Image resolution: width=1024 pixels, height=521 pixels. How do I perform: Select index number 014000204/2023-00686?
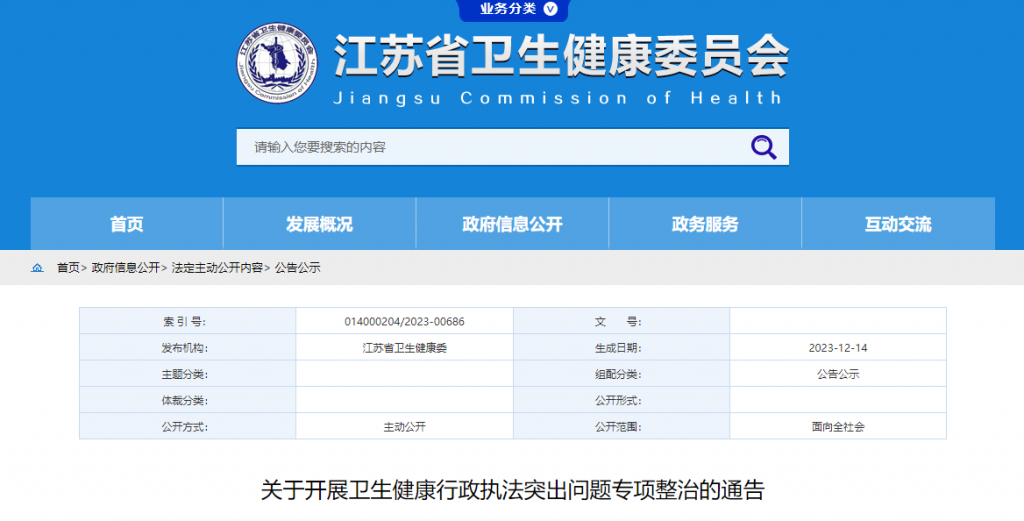tap(404, 322)
